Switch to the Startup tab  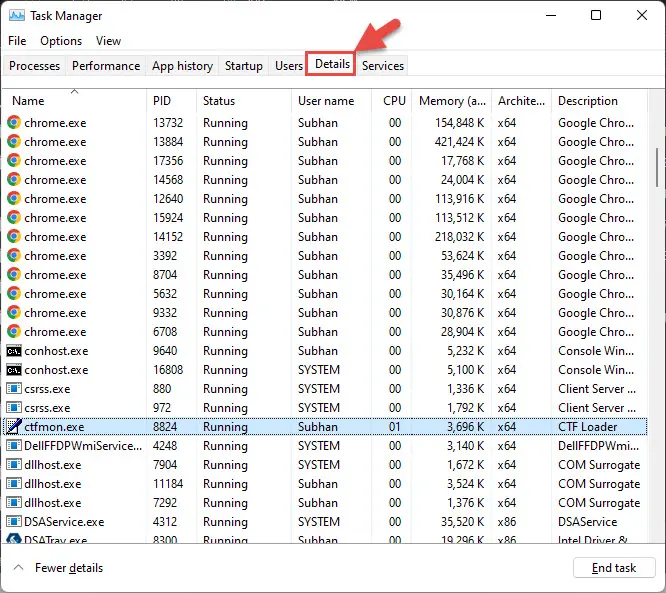(x=243, y=66)
